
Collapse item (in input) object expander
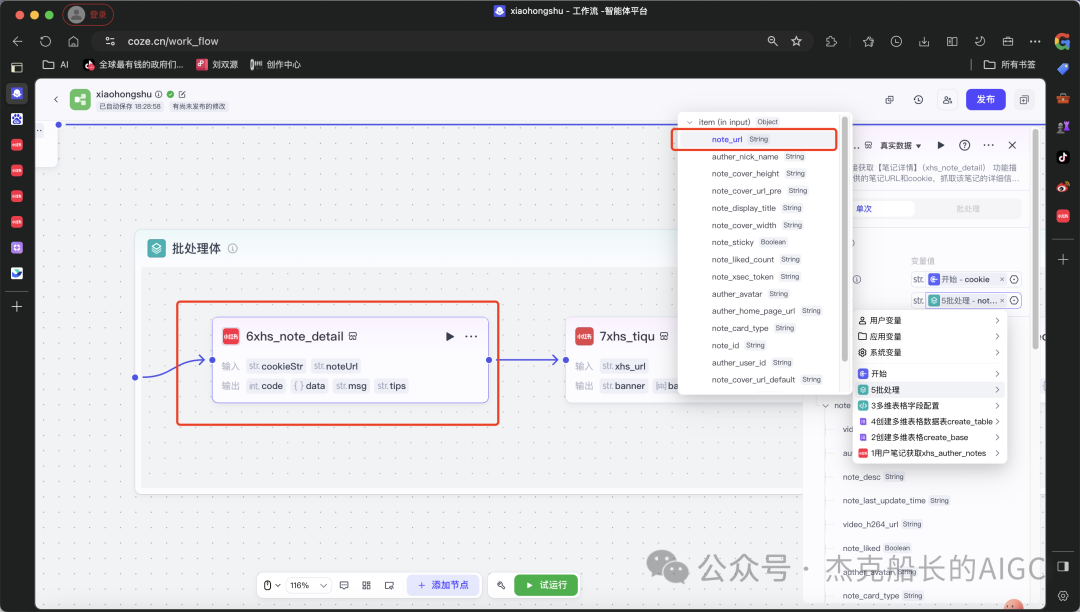pos(689,123)
